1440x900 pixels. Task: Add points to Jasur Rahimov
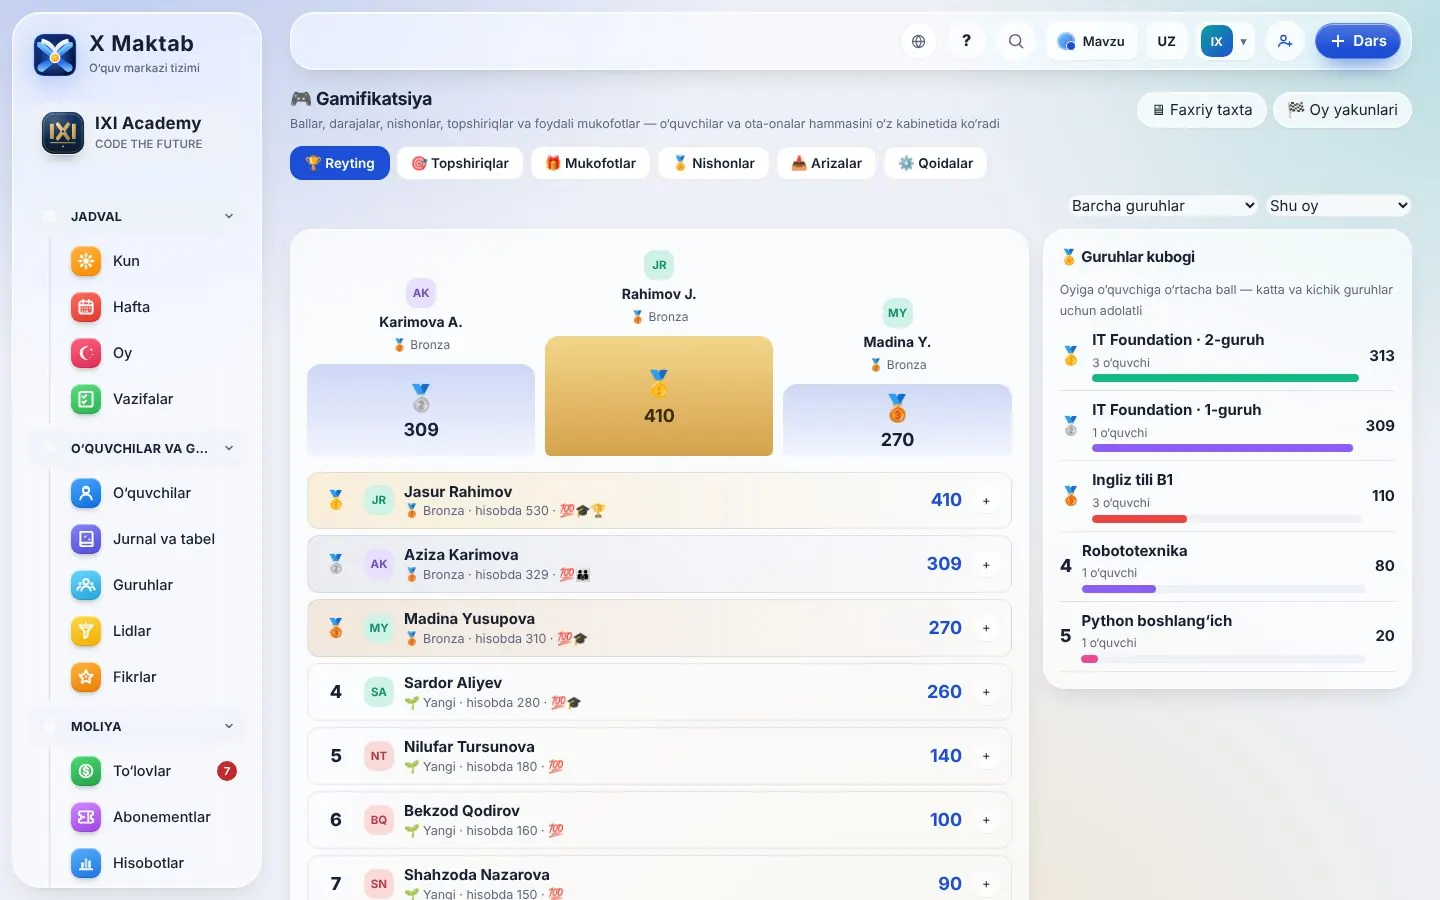986,501
